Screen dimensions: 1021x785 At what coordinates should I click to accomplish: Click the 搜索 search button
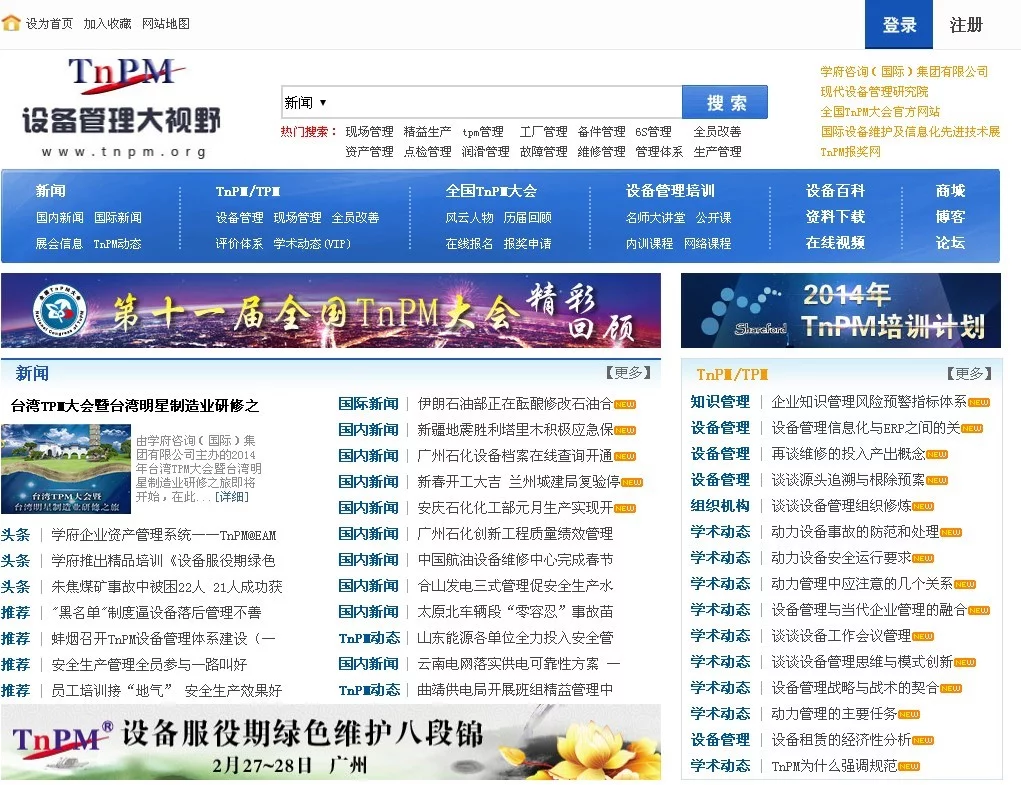pos(725,102)
